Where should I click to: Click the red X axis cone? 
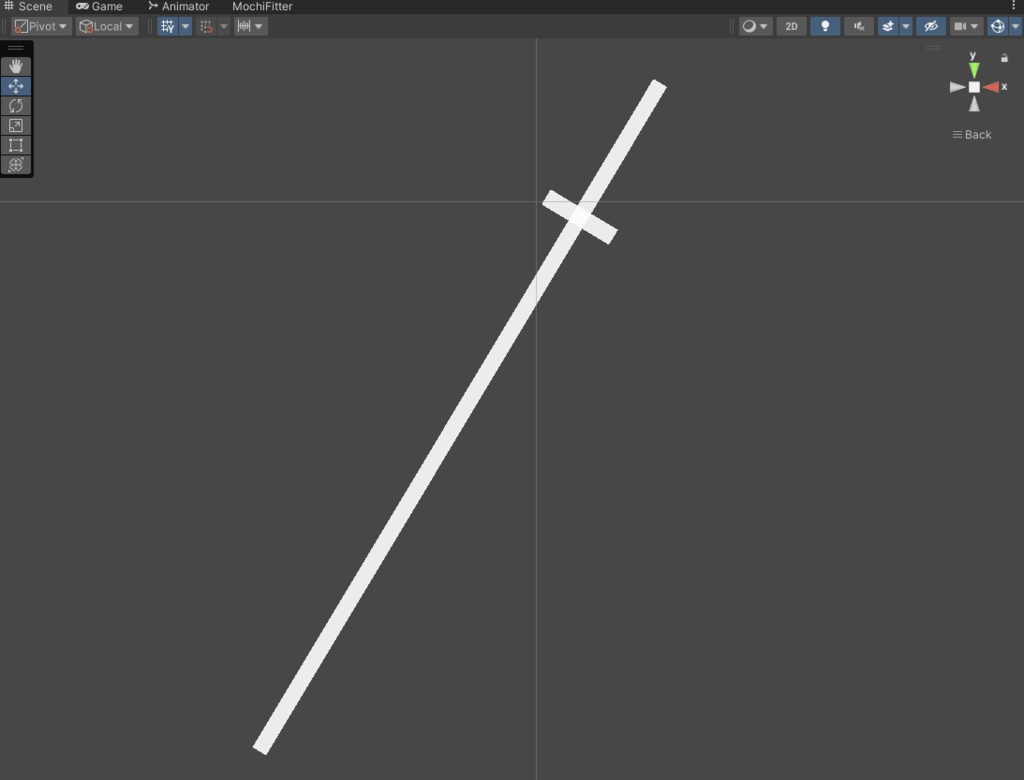(991, 87)
